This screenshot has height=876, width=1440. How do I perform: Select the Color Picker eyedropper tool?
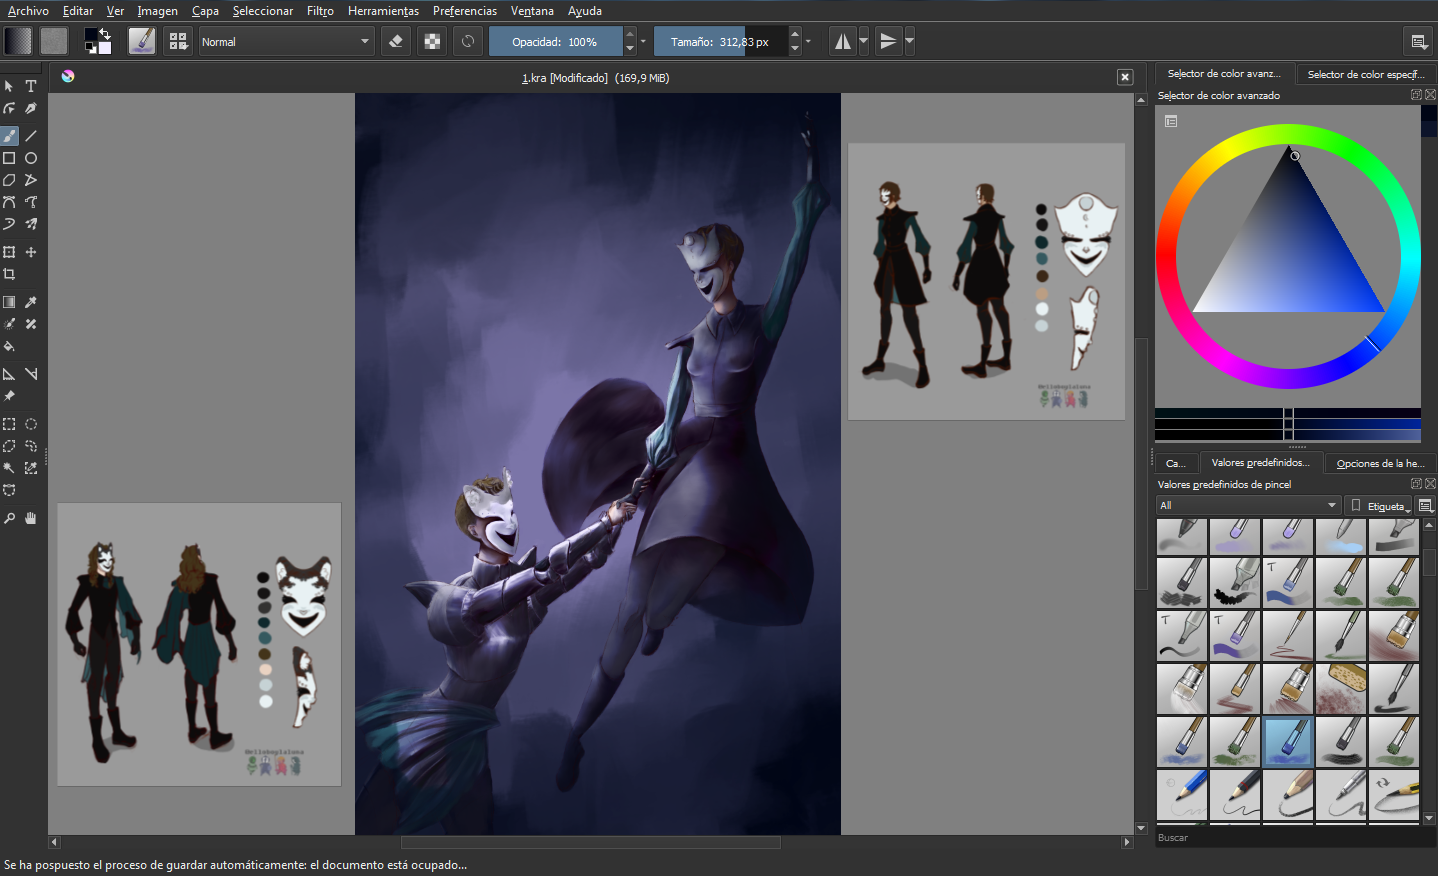tap(31, 302)
